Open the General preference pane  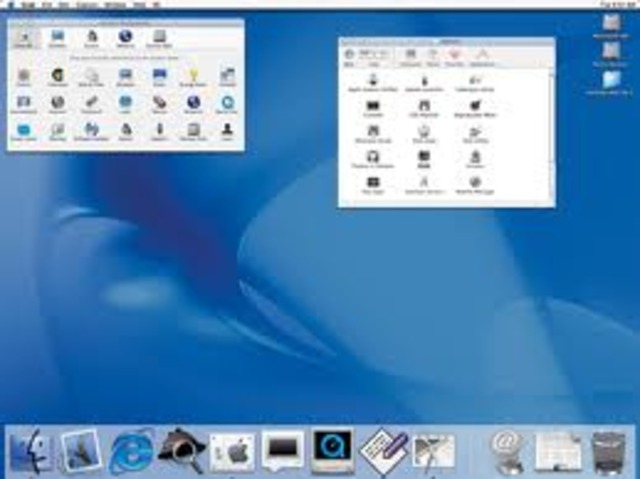coord(227,77)
